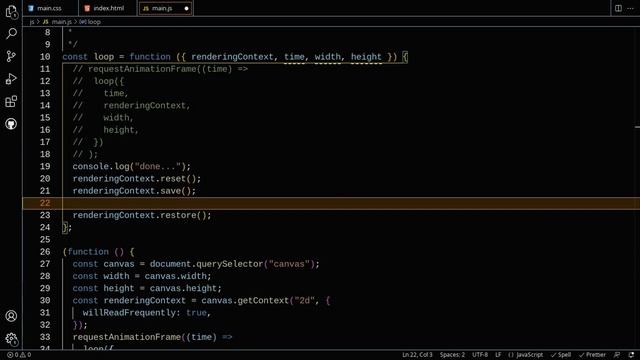Click 'document.querySelector' on line 27

coord(206,264)
